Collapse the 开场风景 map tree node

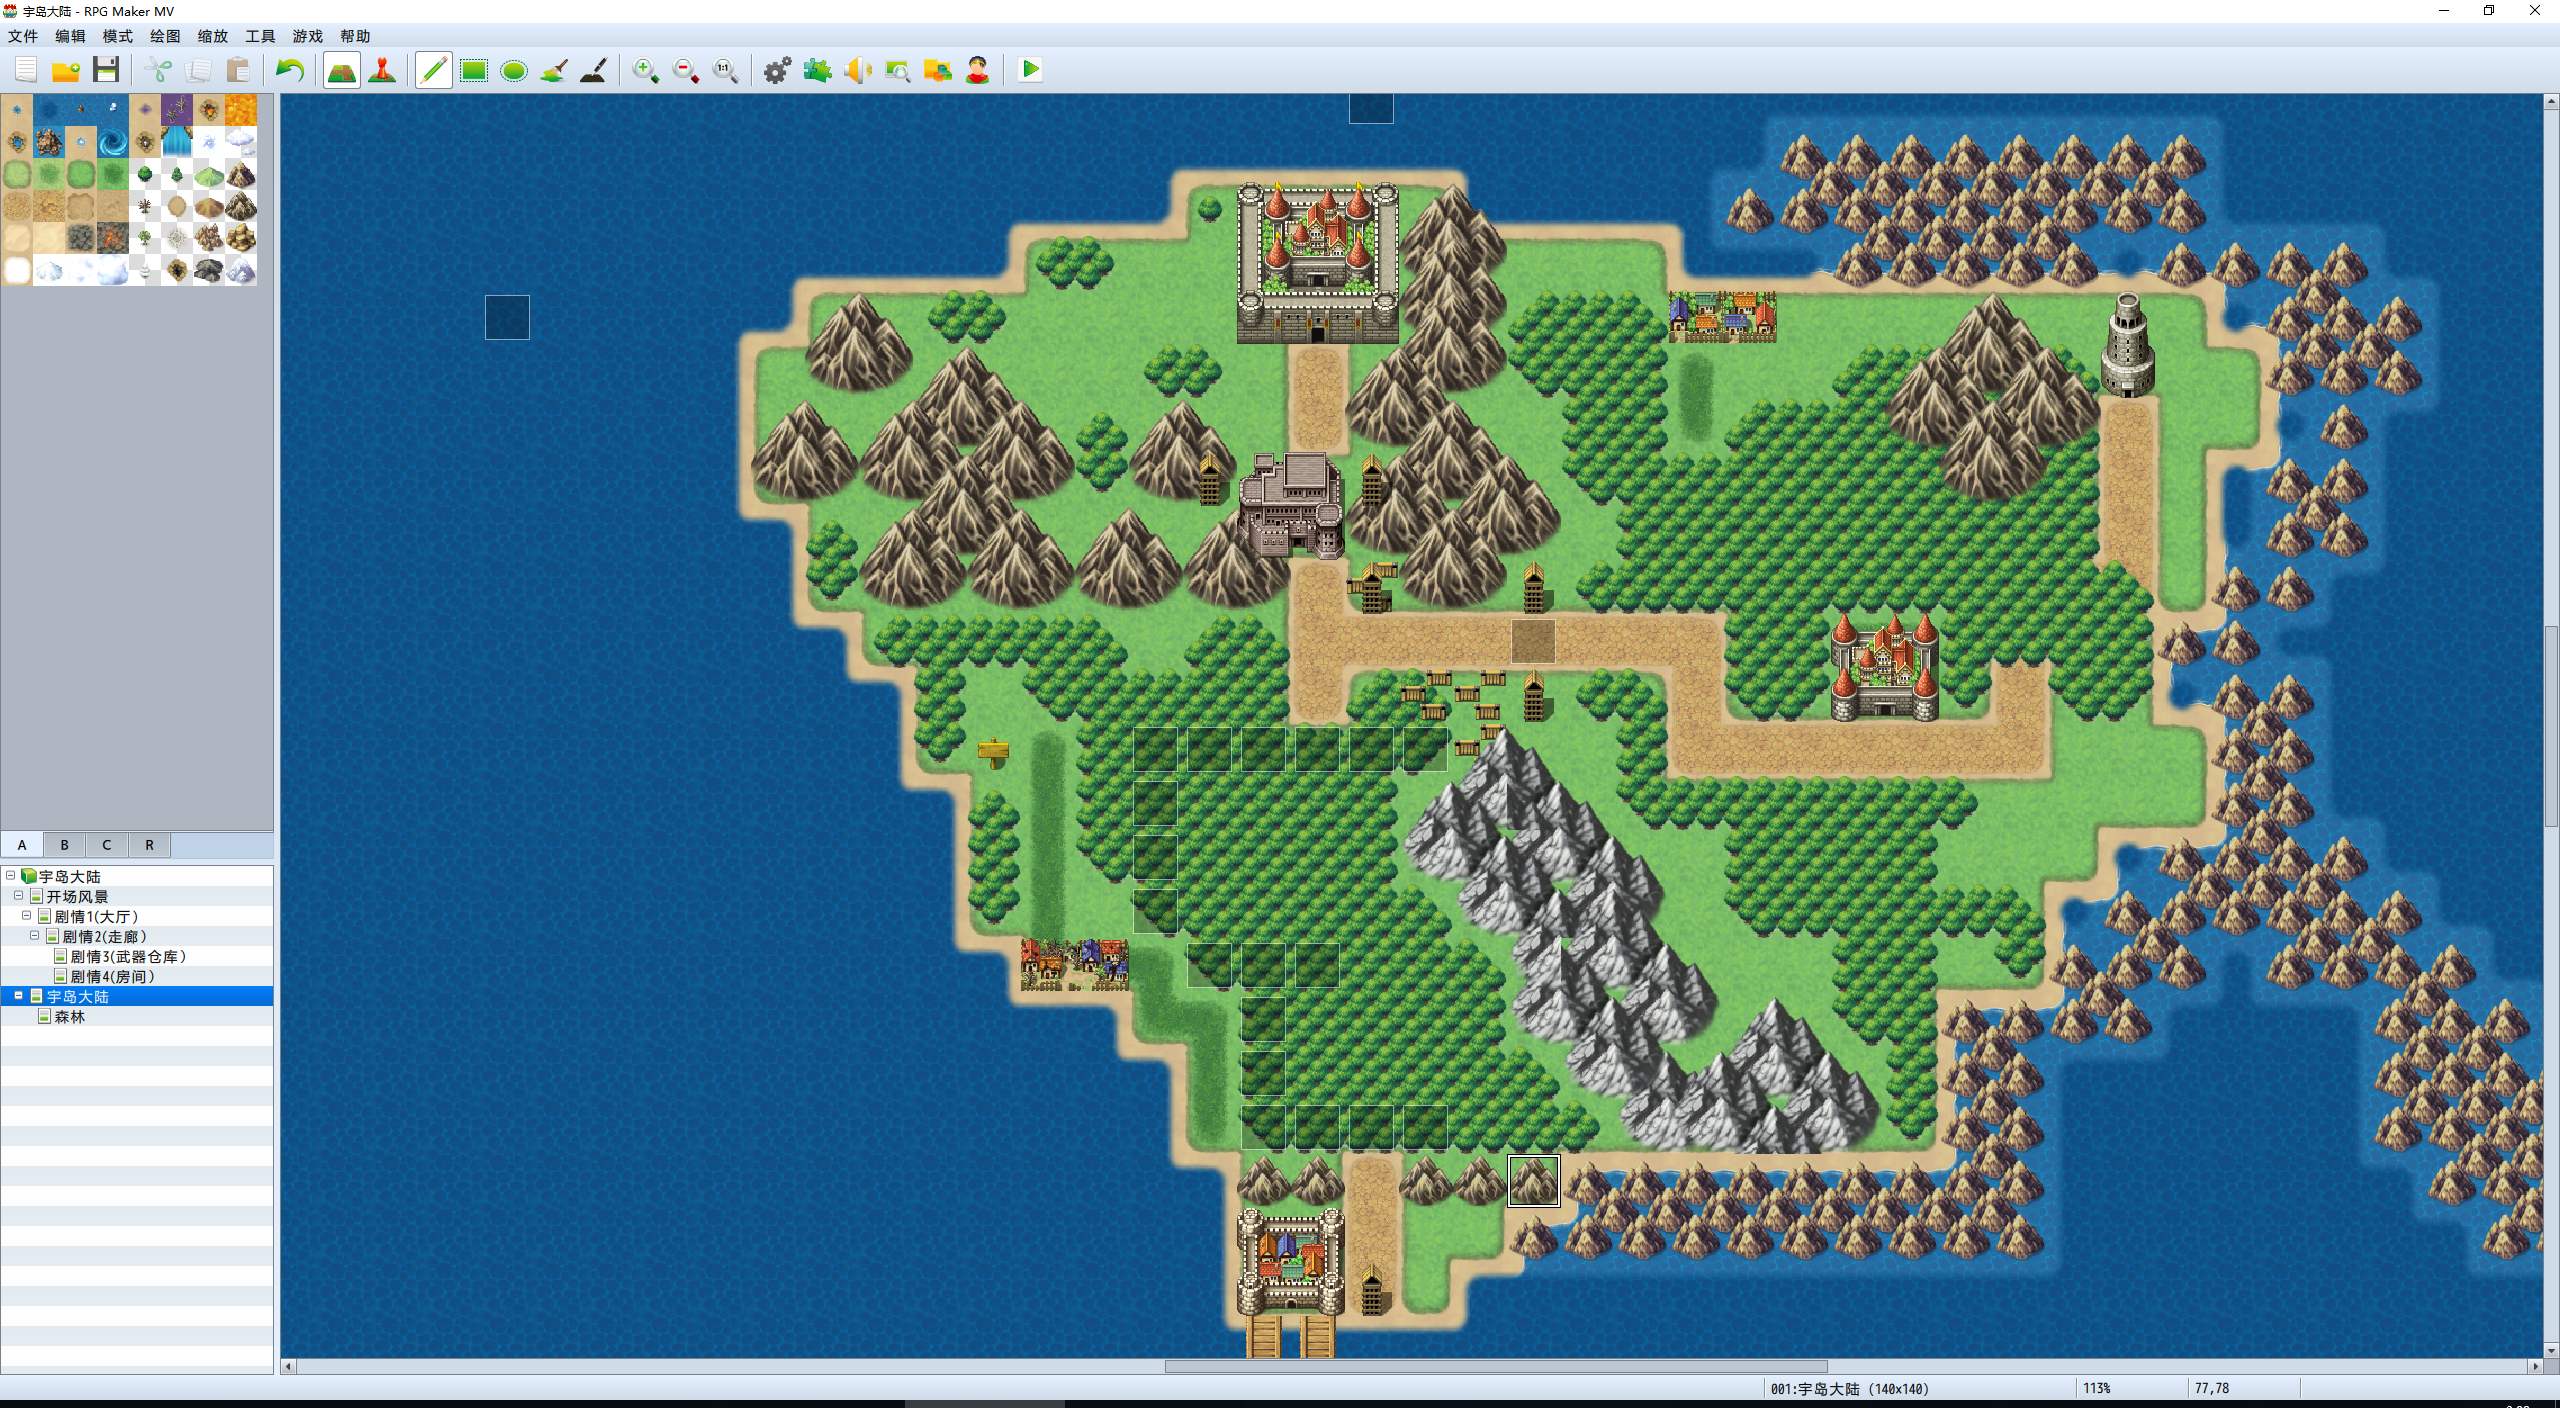tap(19, 895)
